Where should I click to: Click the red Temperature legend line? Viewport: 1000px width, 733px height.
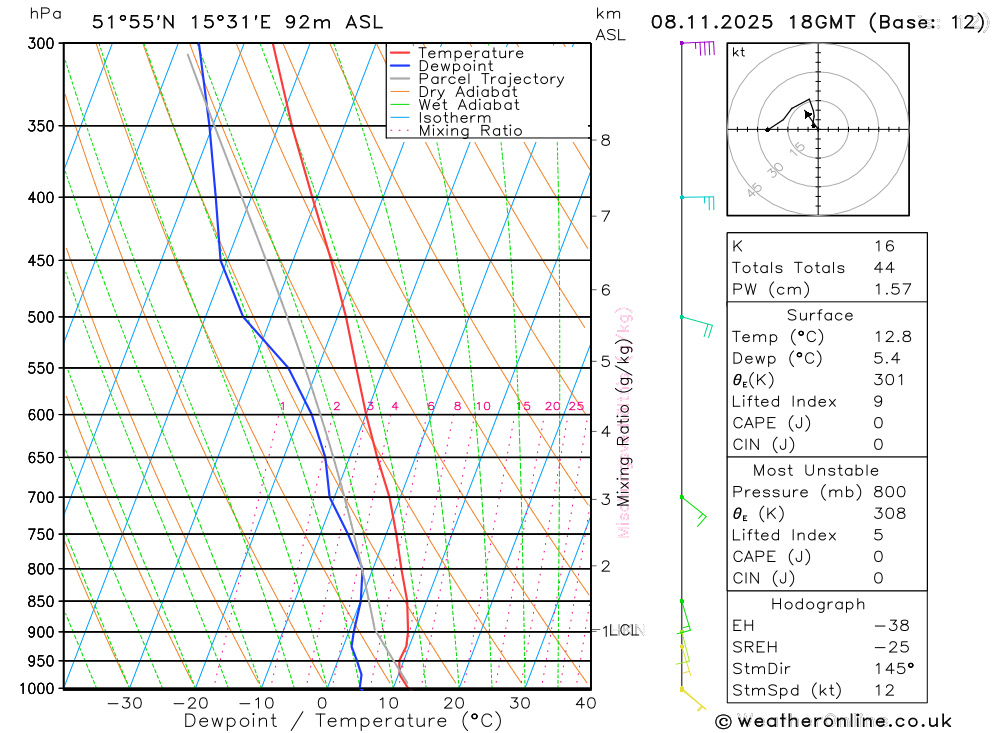[400, 53]
